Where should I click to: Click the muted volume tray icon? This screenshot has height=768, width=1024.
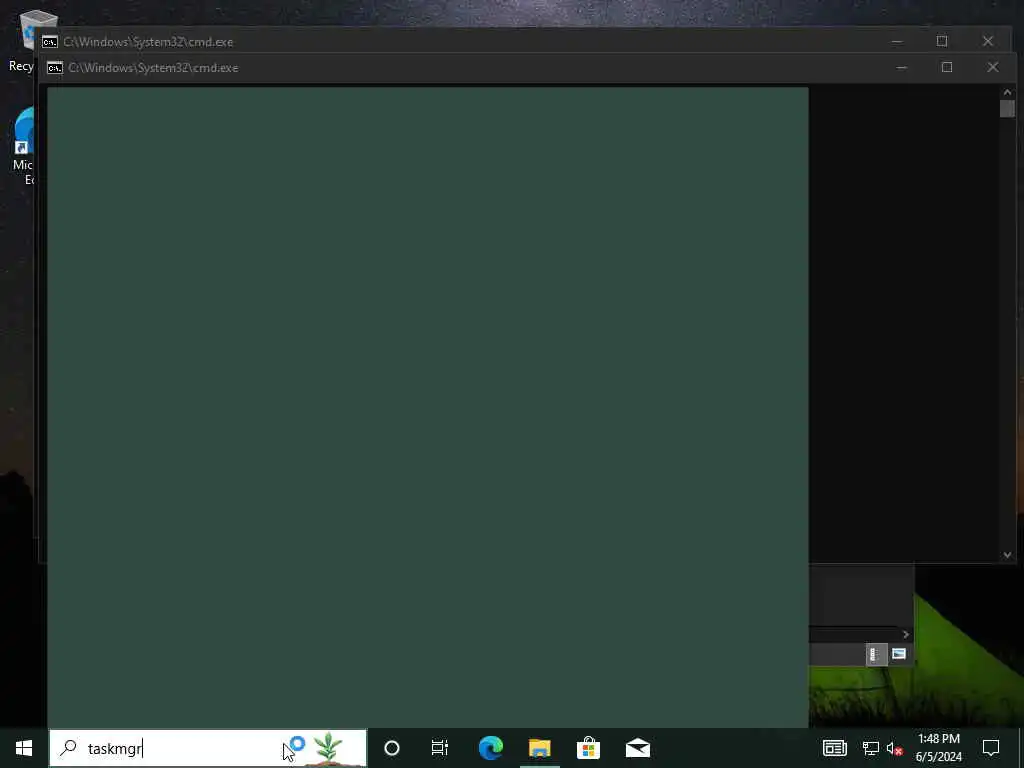pos(895,748)
